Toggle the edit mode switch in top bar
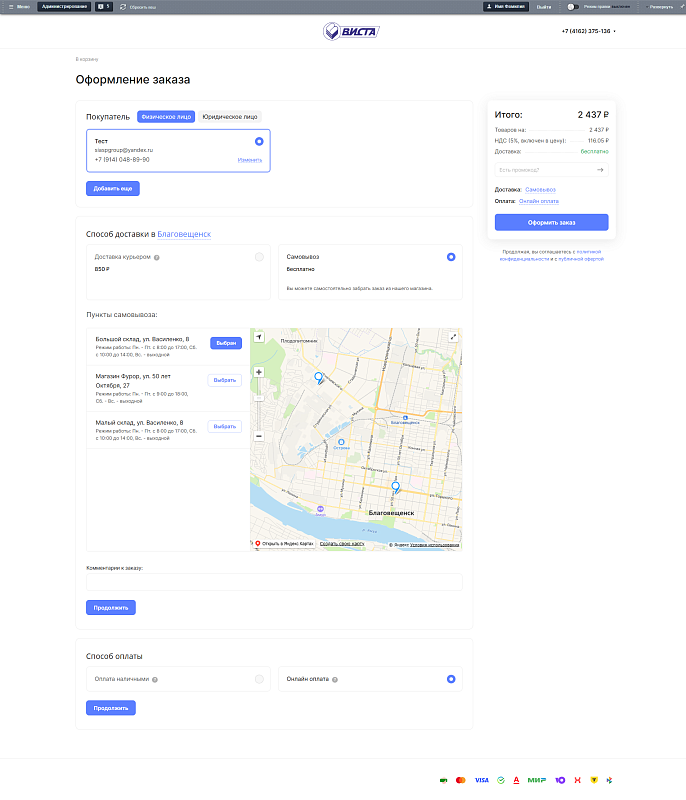The image size is (686, 800). tap(574, 6)
